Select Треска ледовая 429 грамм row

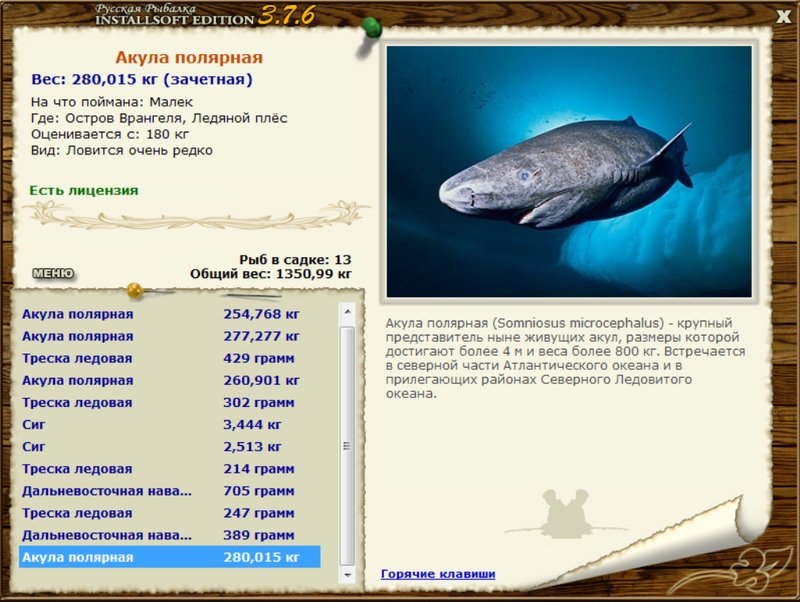pyautogui.click(x=169, y=358)
